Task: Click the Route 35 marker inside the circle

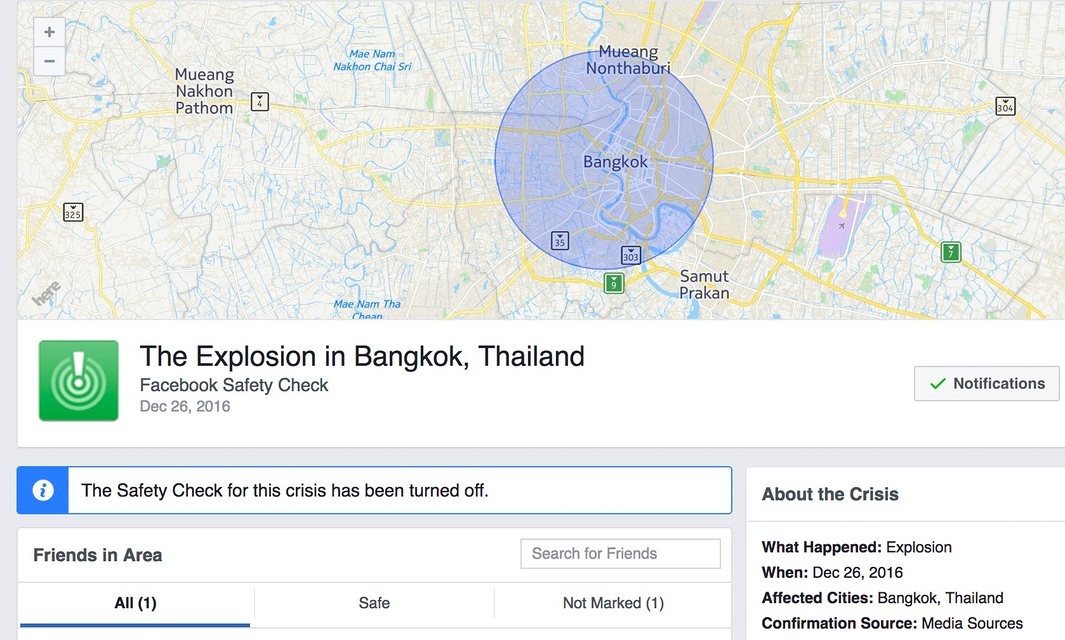Action: tap(560, 241)
